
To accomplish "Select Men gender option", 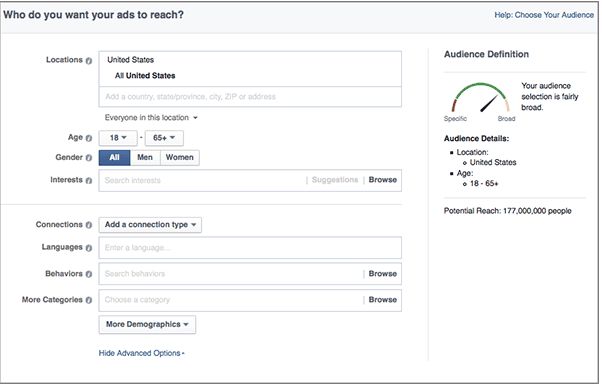I will click(x=145, y=157).
